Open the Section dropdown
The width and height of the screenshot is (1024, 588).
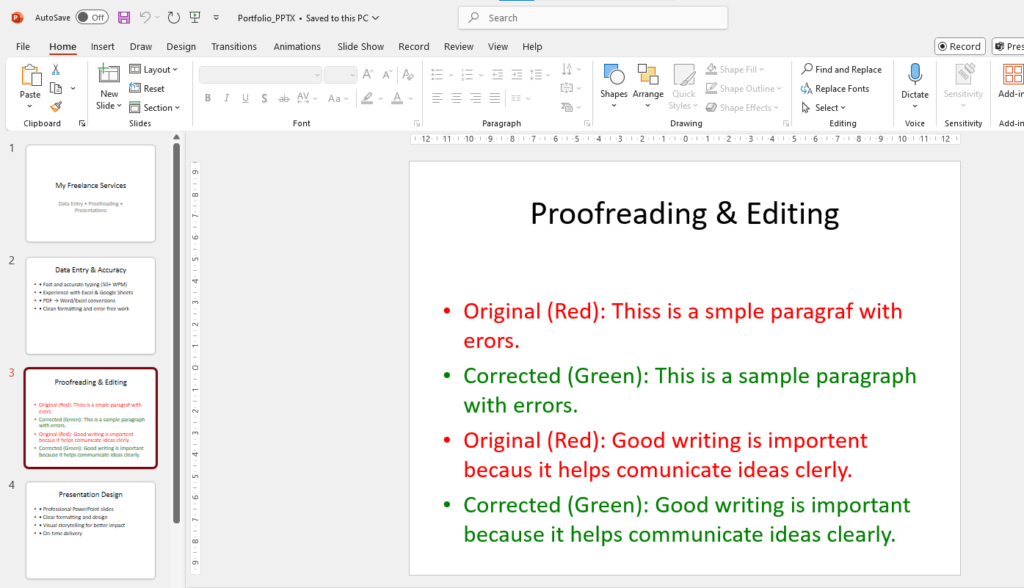(x=154, y=107)
